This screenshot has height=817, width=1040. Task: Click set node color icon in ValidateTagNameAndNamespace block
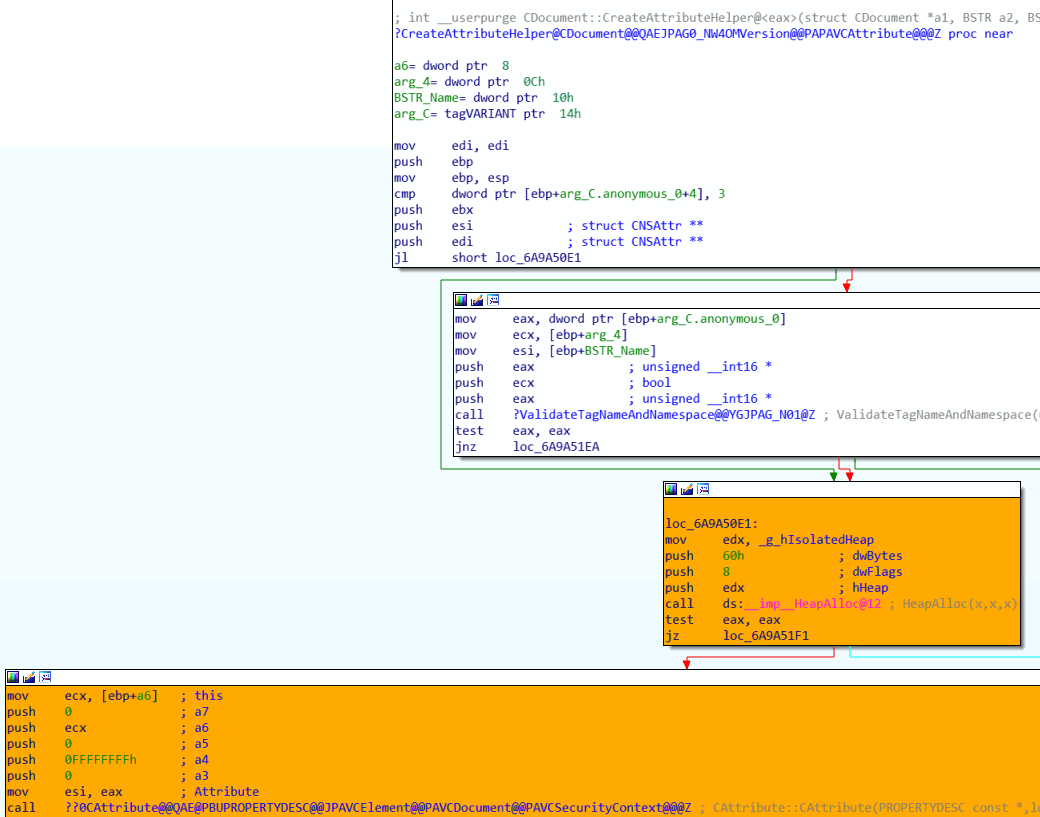[x=461, y=300]
